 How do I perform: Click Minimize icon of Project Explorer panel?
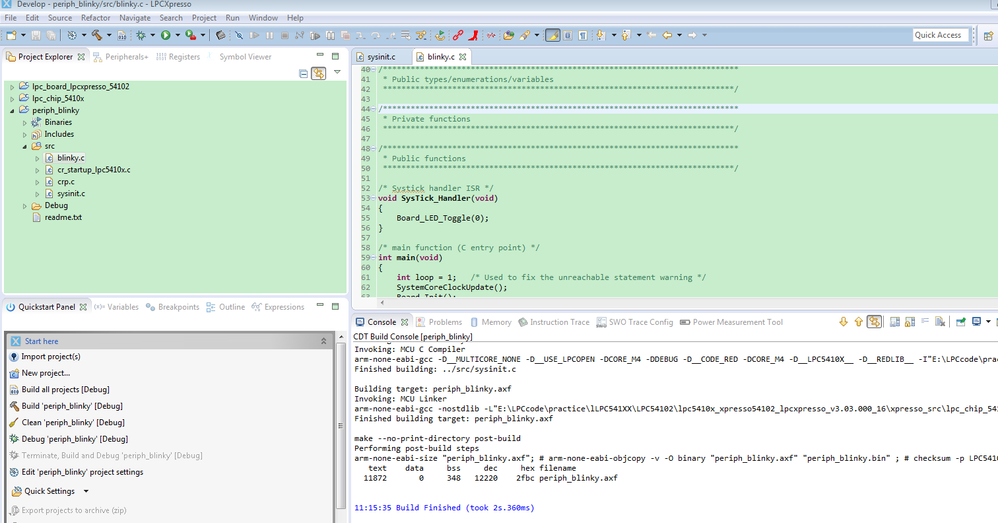pyautogui.click(x=320, y=56)
